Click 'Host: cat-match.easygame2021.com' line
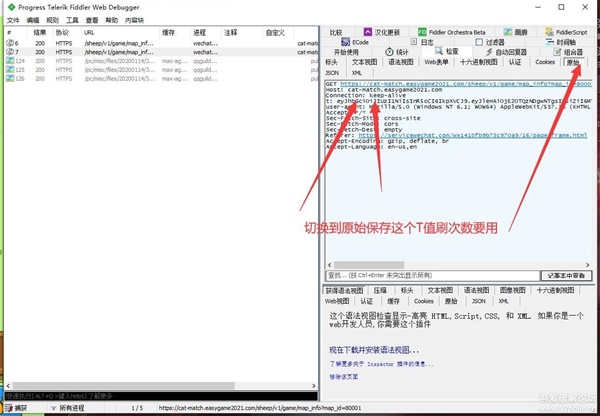This screenshot has width=600, height=416. pos(384,90)
